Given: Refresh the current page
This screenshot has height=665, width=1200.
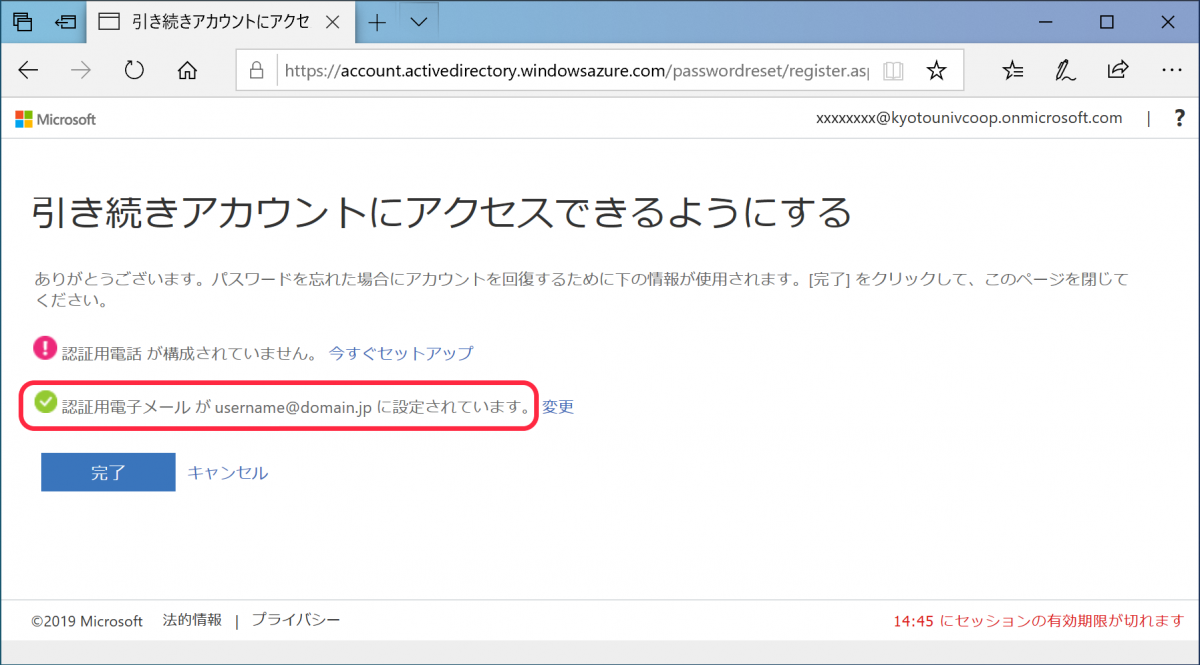Looking at the screenshot, I should [x=133, y=70].
